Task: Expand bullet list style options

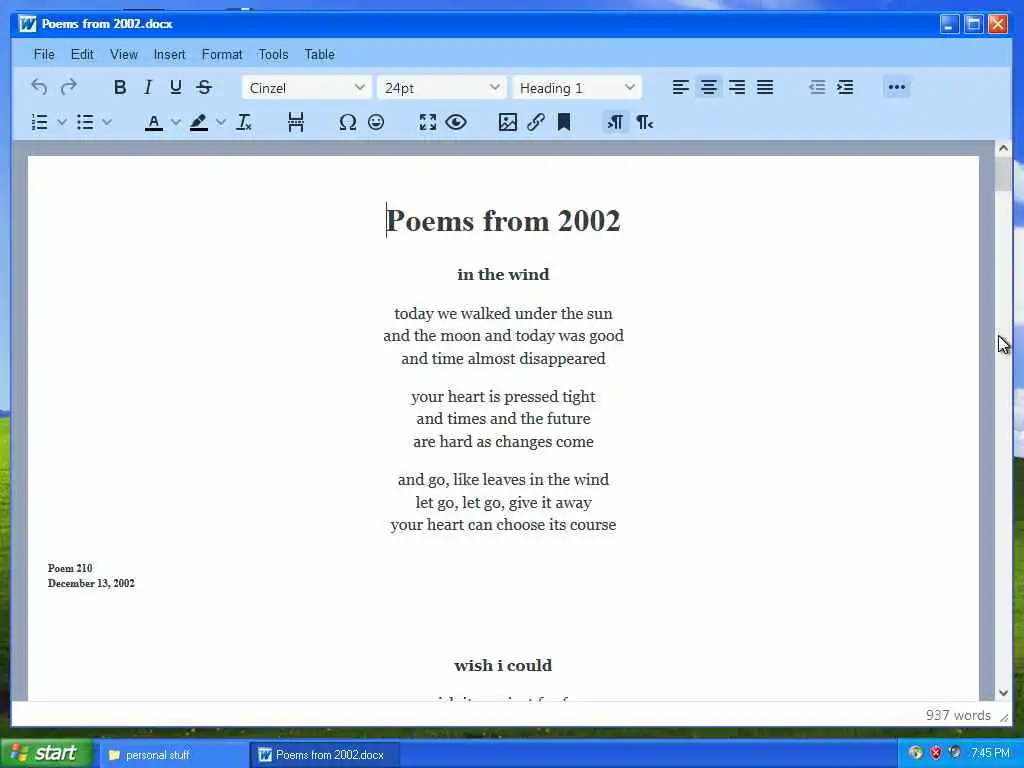Action: (x=107, y=122)
